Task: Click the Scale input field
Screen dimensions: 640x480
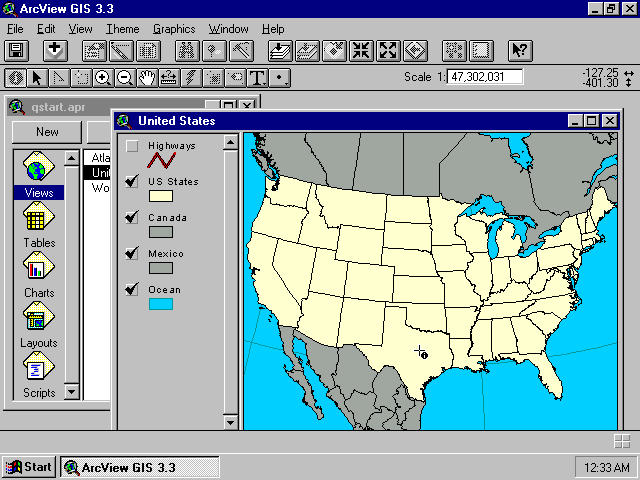Action: coord(485,77)
